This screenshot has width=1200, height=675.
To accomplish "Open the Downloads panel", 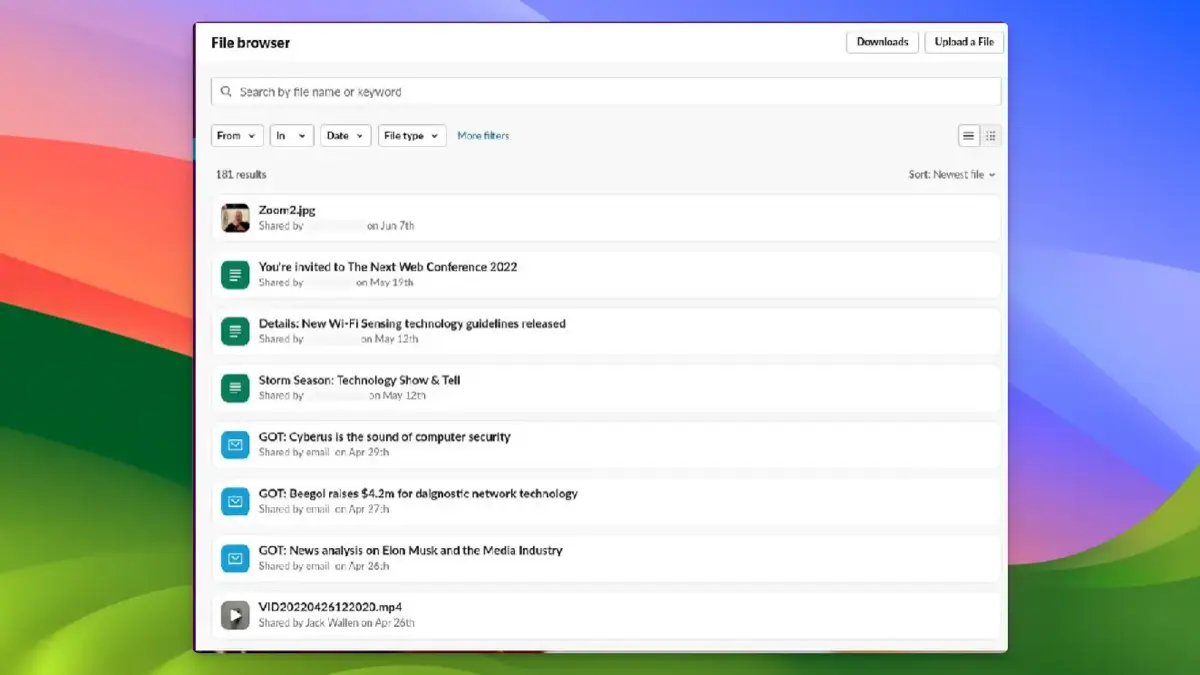I will (882, 42).
